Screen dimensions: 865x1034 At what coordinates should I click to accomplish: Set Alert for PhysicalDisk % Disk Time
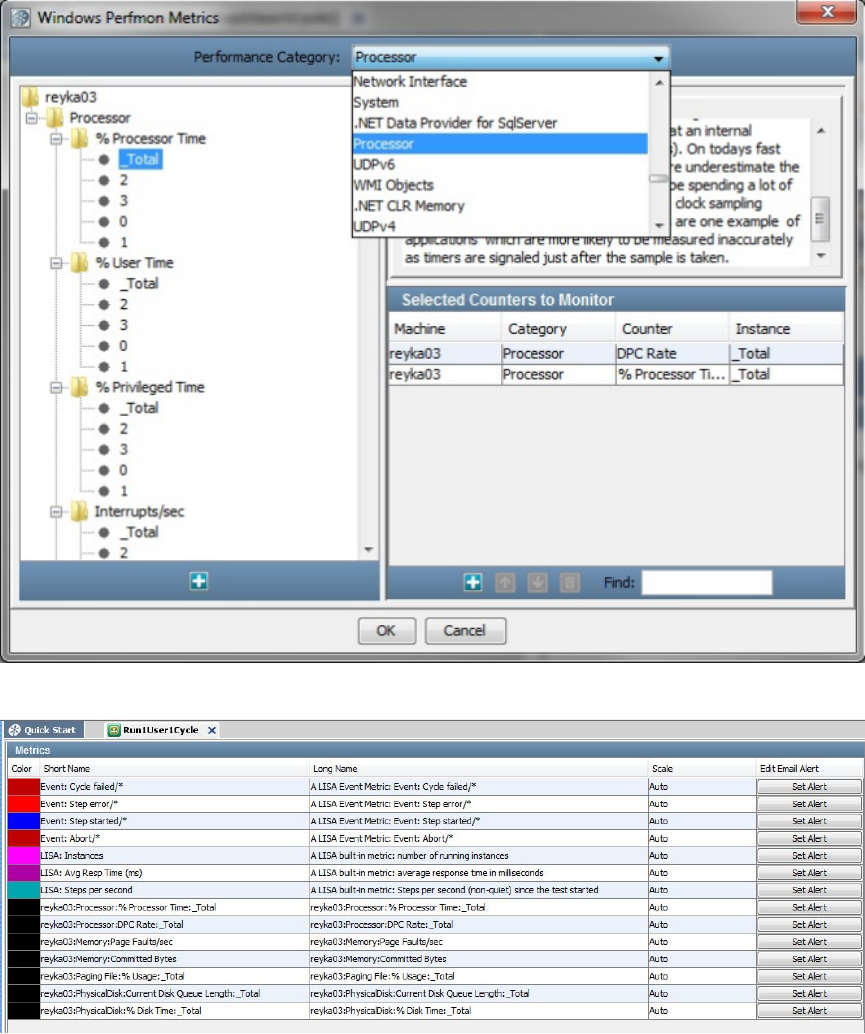coord(809,1010)
